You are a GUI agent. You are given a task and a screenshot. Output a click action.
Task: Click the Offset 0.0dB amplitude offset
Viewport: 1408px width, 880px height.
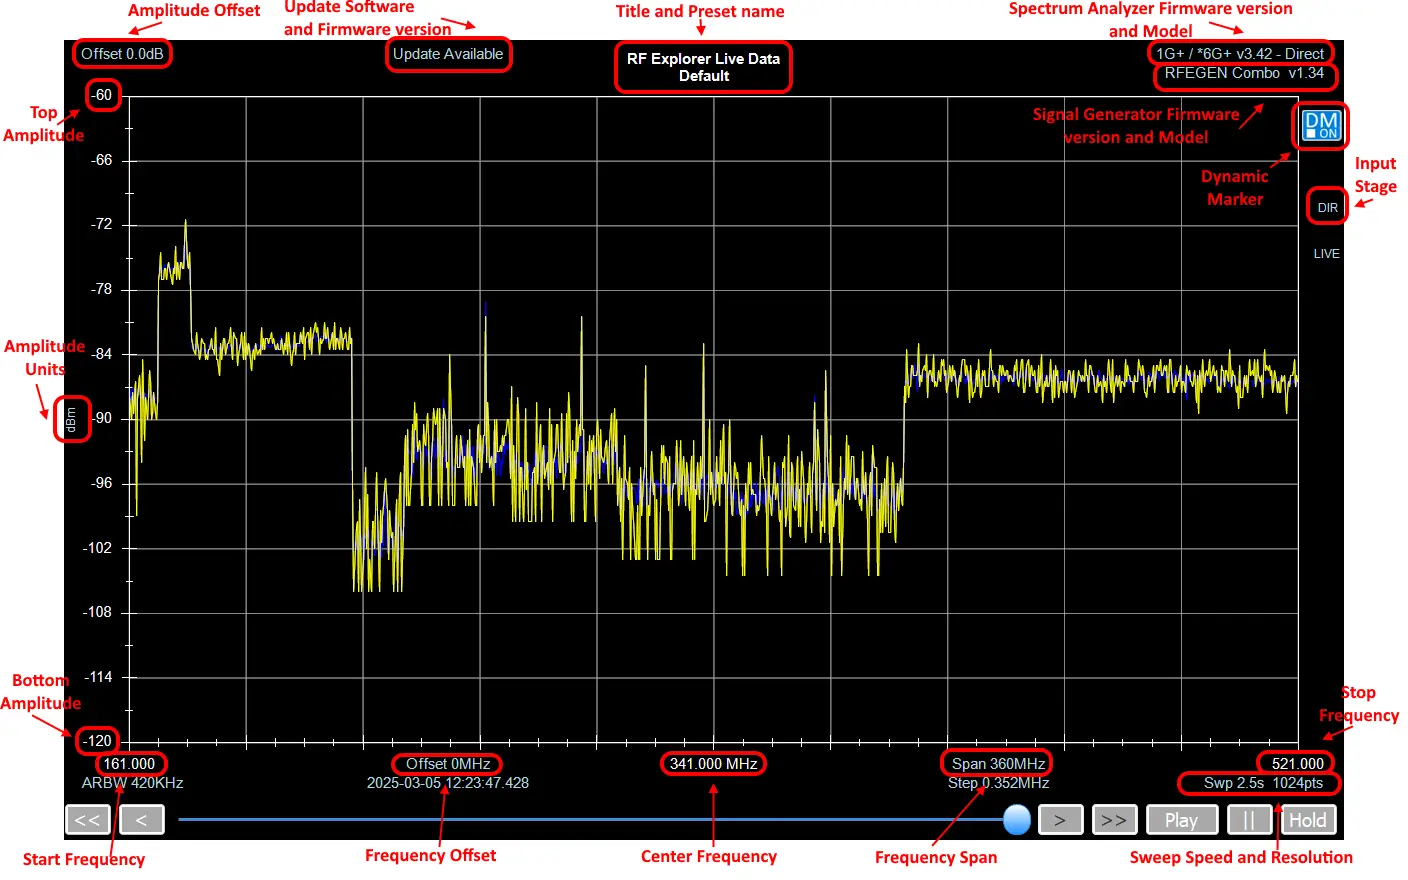(x=122, y=54)
